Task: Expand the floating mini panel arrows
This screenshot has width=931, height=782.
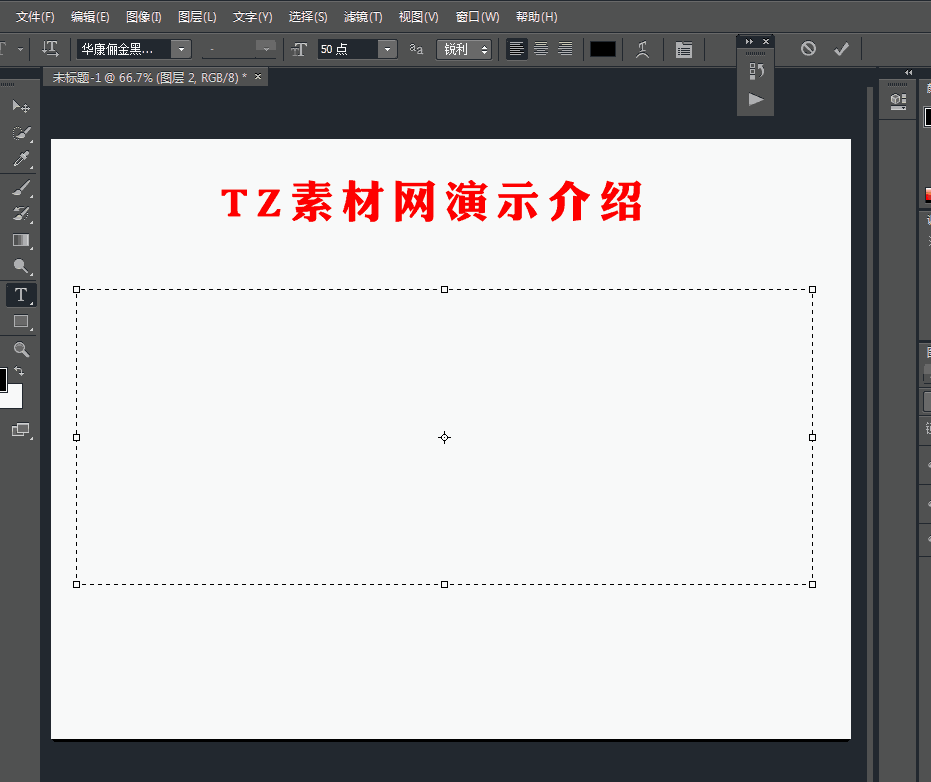Action: (x=749, y=42)
